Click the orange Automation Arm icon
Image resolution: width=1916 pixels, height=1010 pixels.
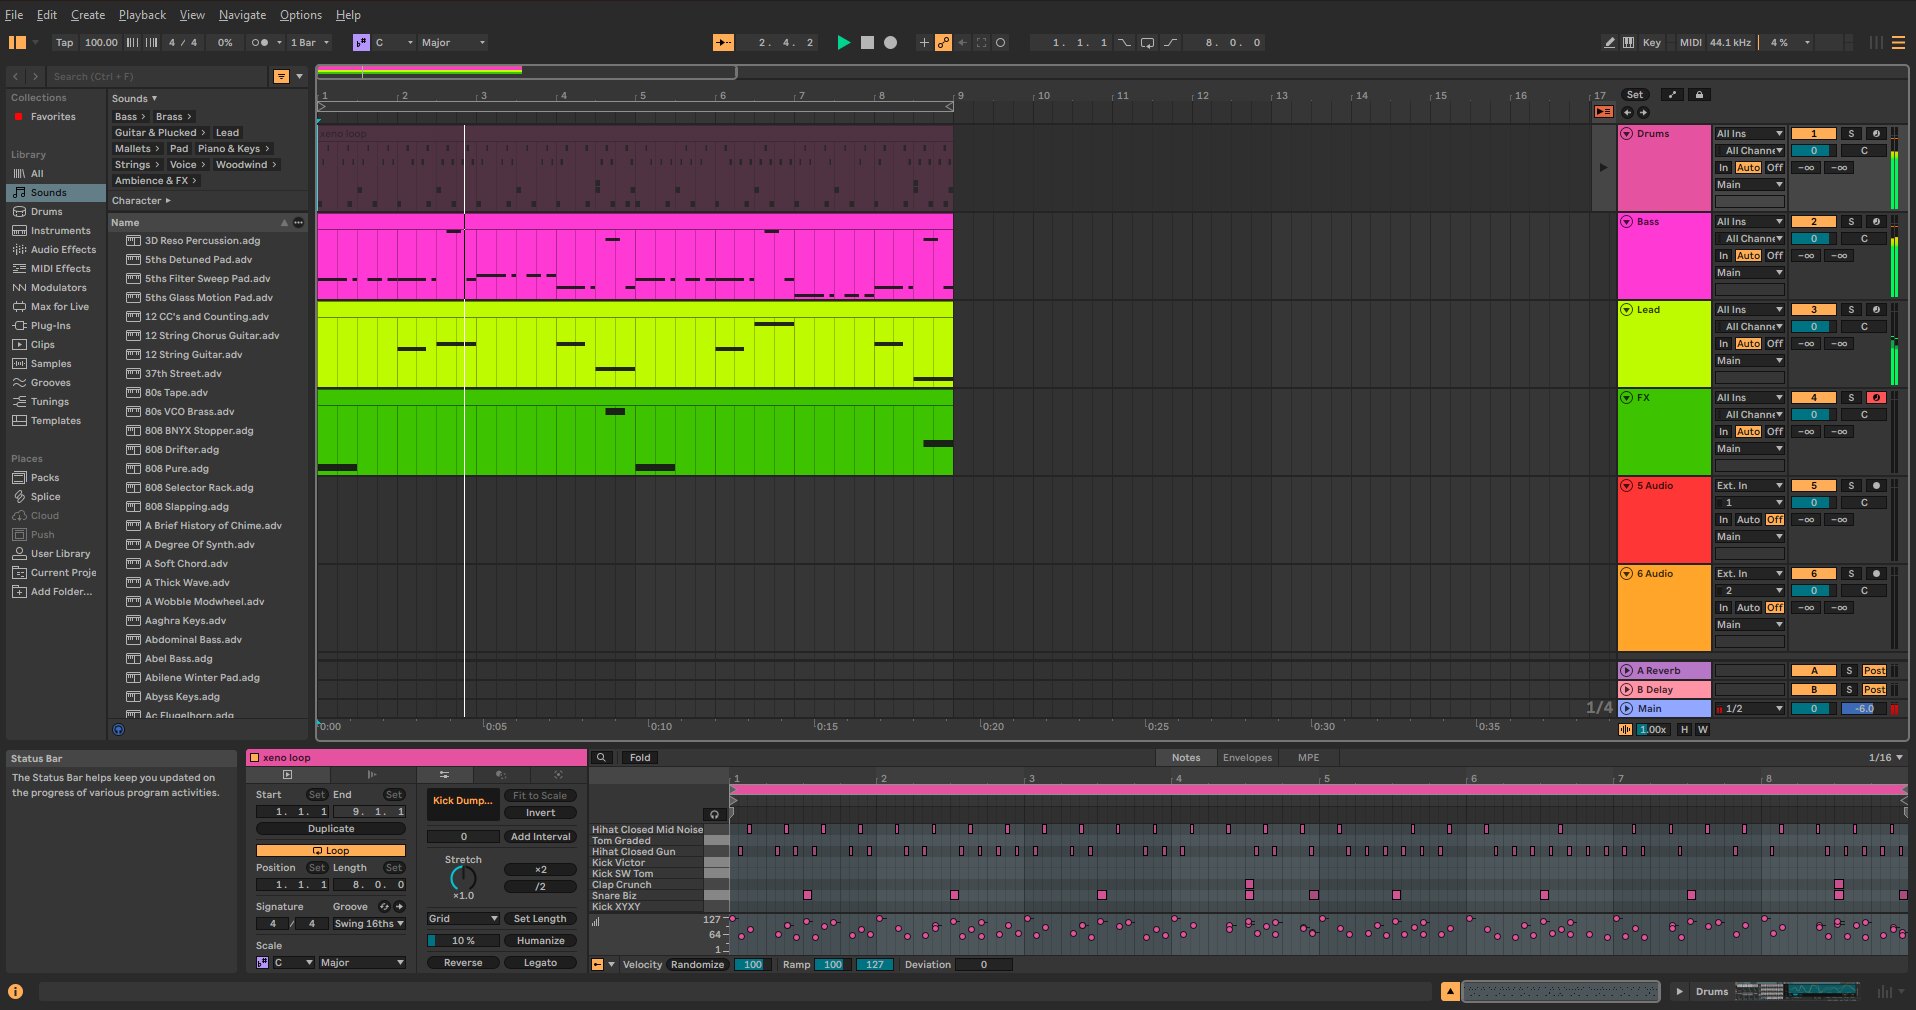943,43
